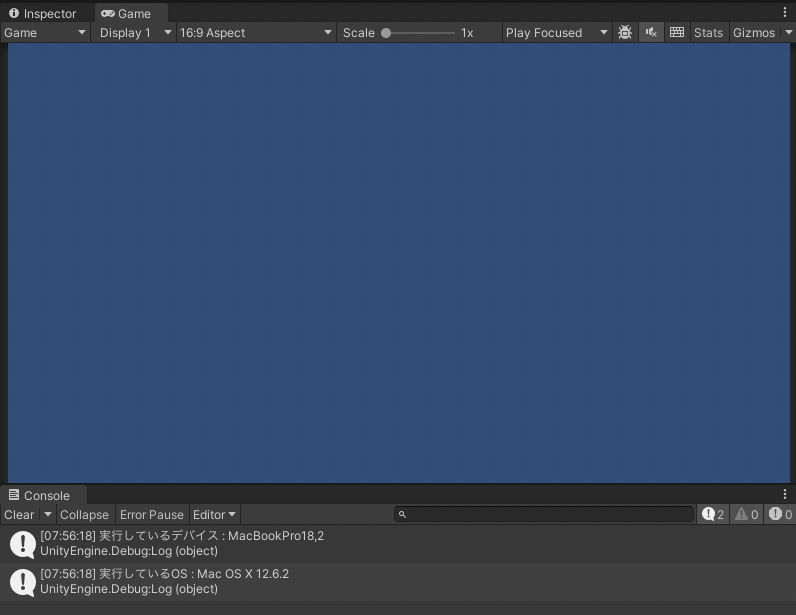Select the Game tab
This screenshot has height=615, width=796.
(131, 13)
